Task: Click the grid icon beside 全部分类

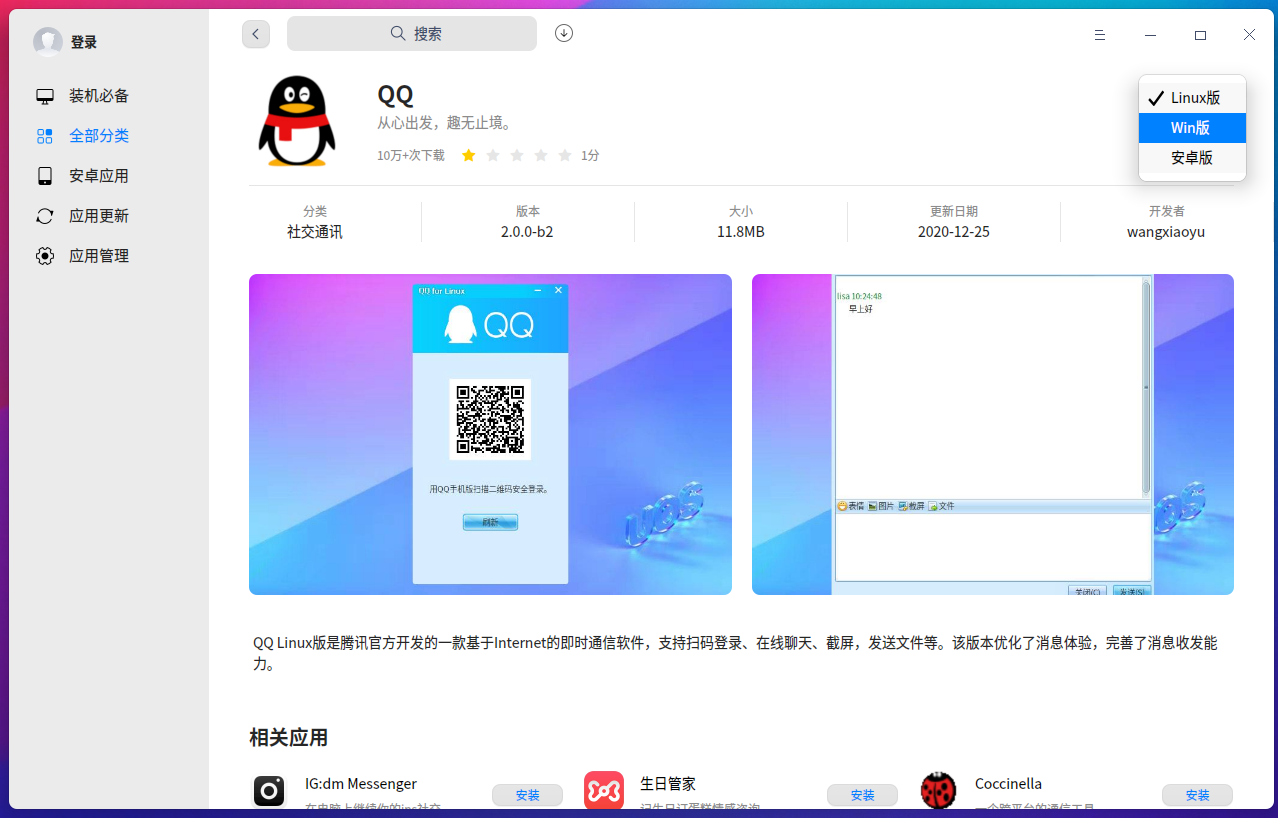Action: click(x=44, y=136)
